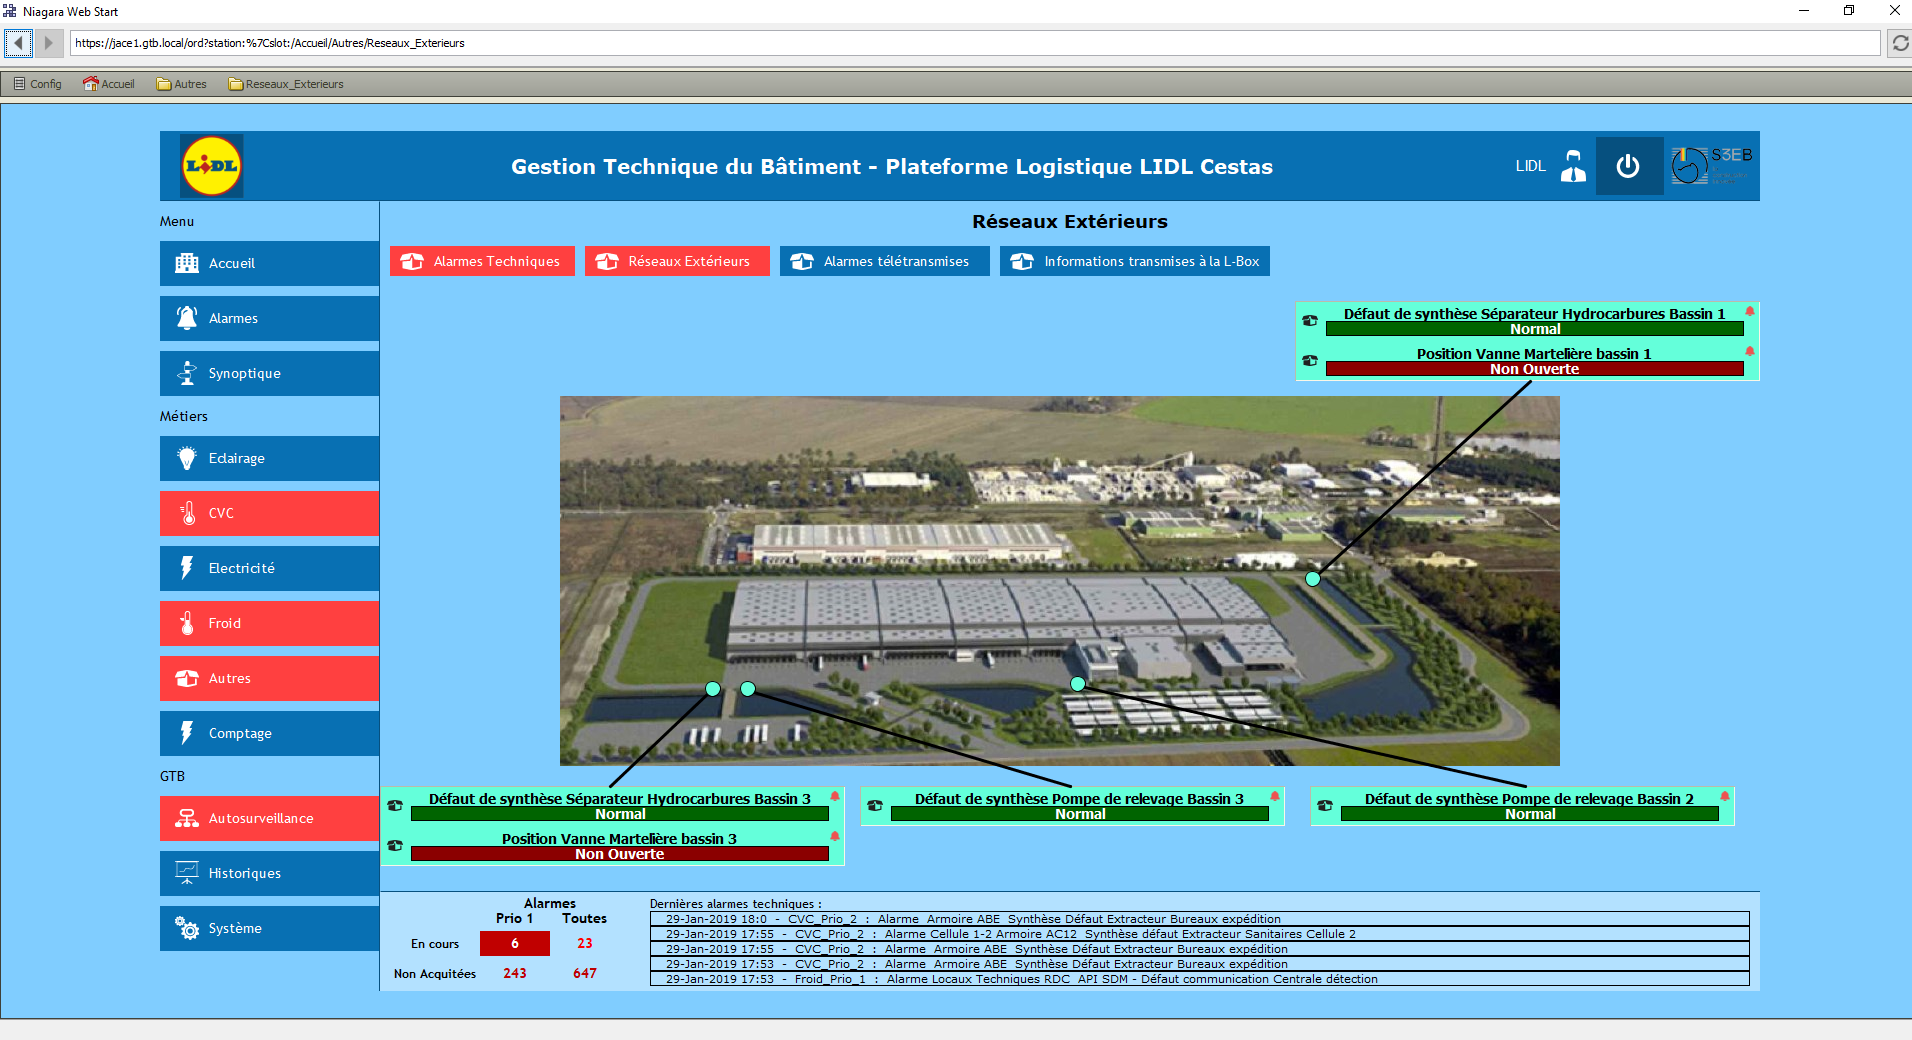The image size is (1912, 1040).
Task: Click the Toutes en cours count 23
Action: (585, 943)
